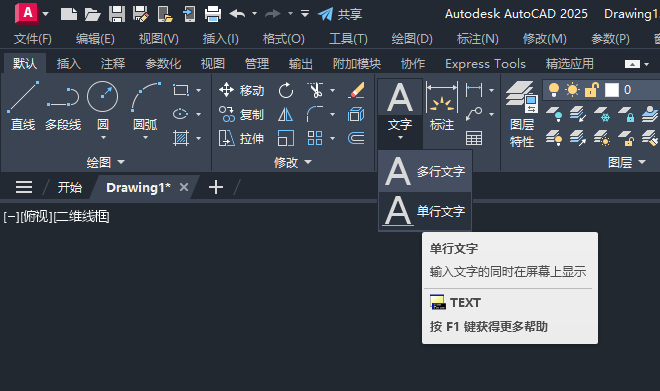Viewport: 660px width, 391px height.
Task: Open the 格式(O) menu
Action: [284, 39]
